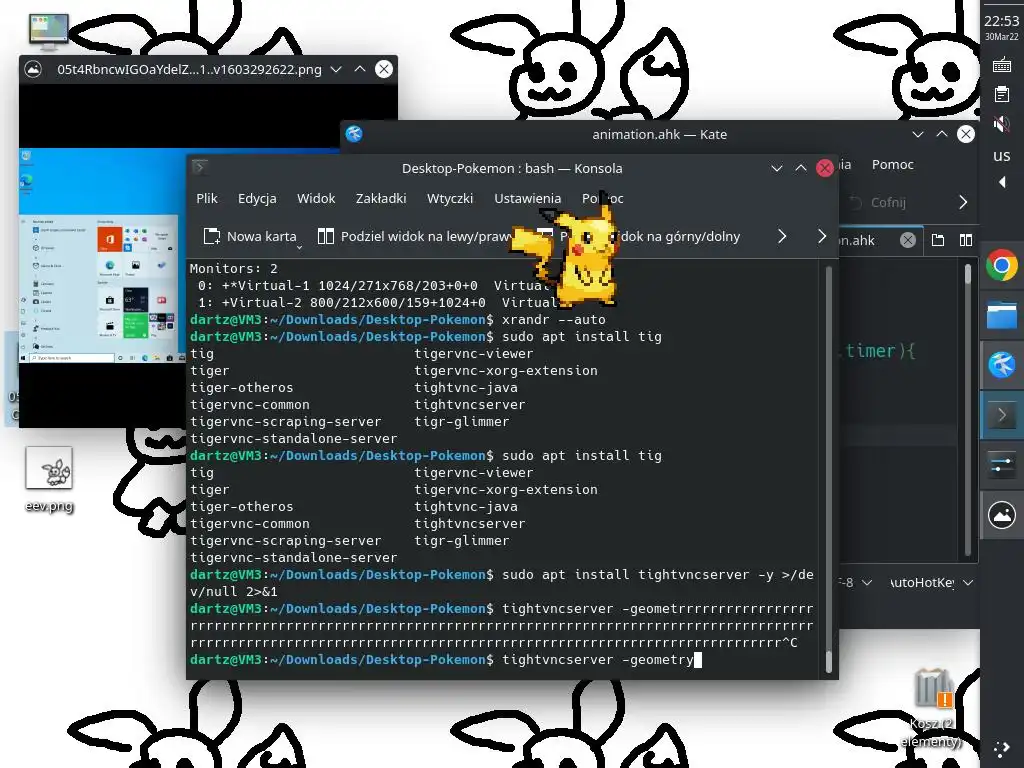The width and height of the screenshot is (1024, 768).
Task: Click Kate title 'animation.ahk — Kate'
Action: 660,135
